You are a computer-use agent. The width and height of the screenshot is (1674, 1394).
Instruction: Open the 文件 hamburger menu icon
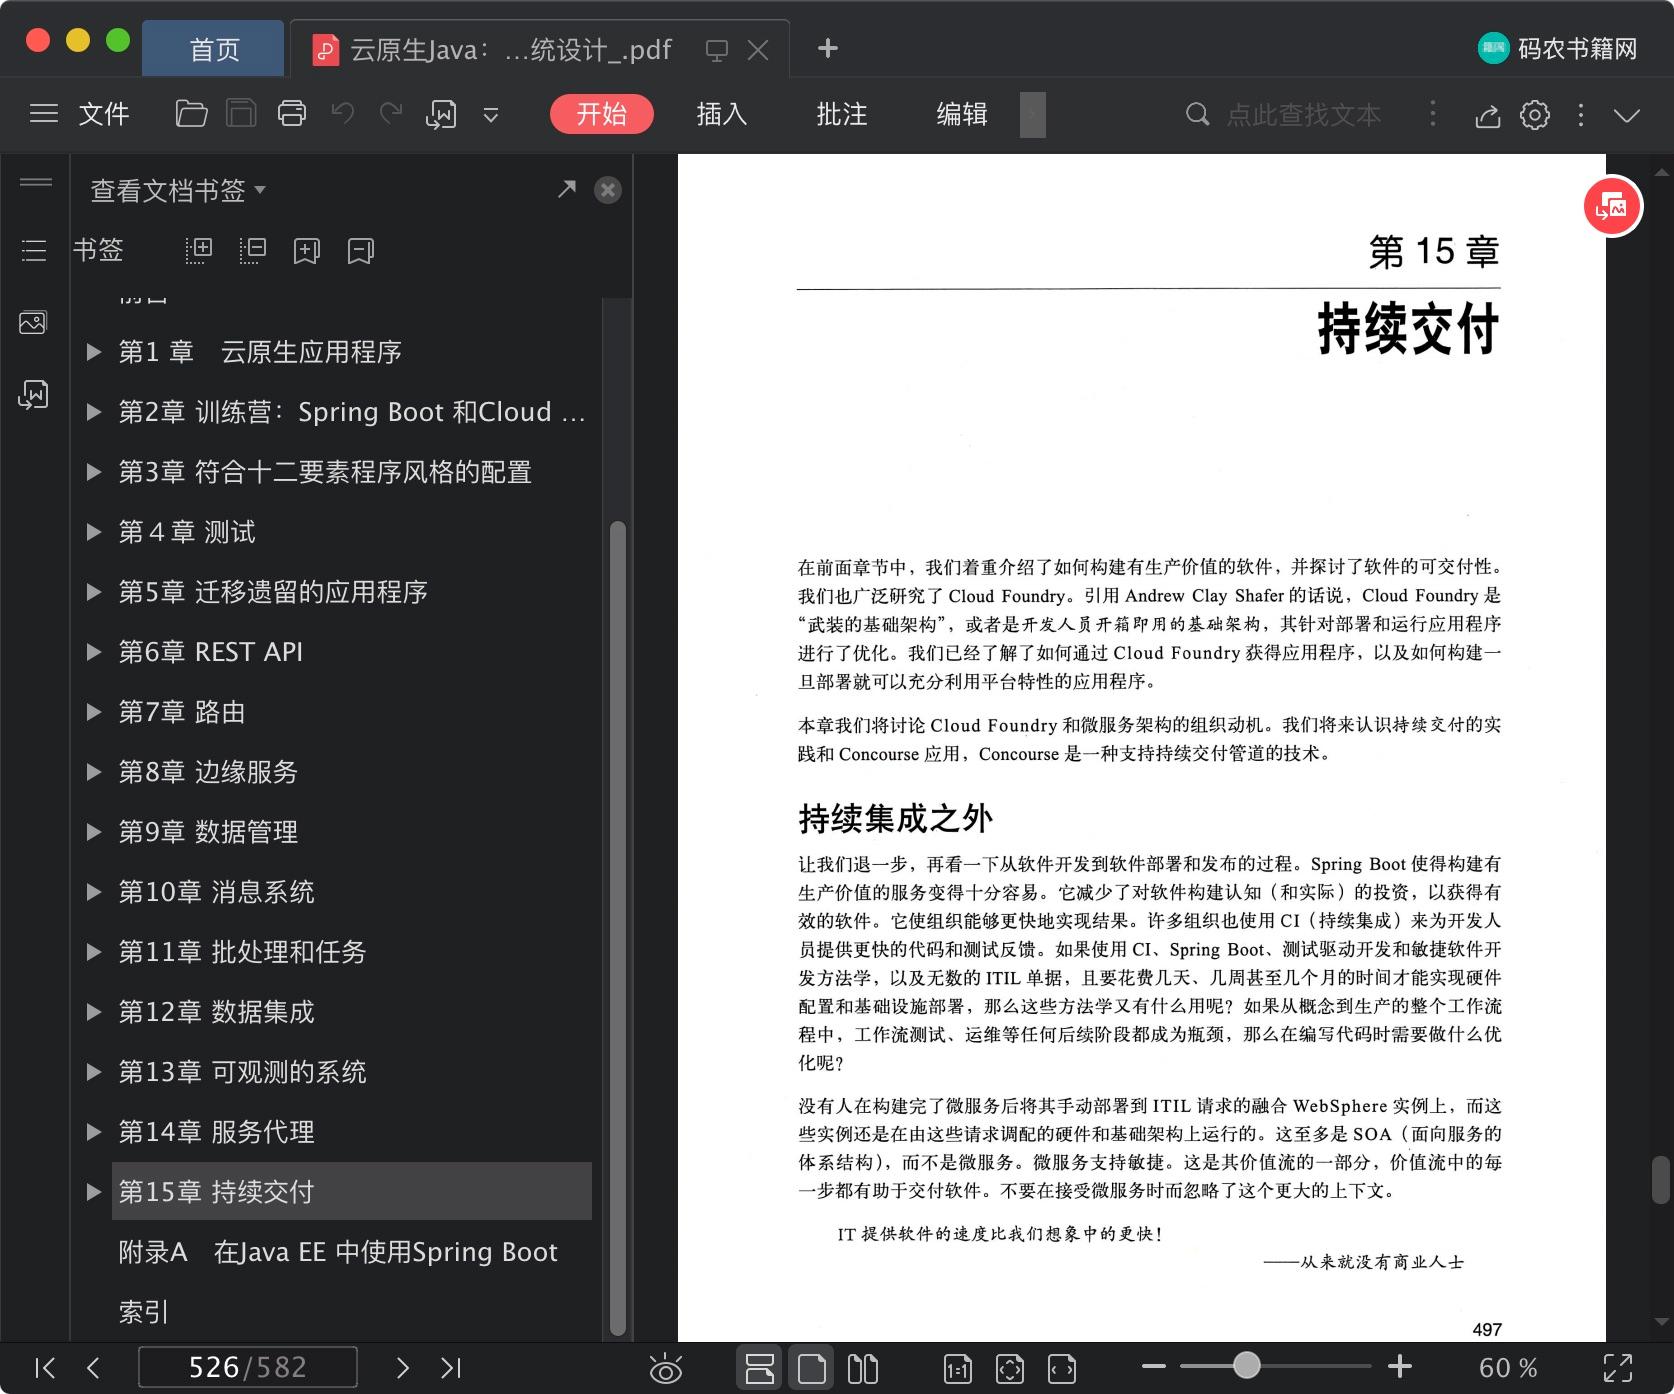[43, 114]
